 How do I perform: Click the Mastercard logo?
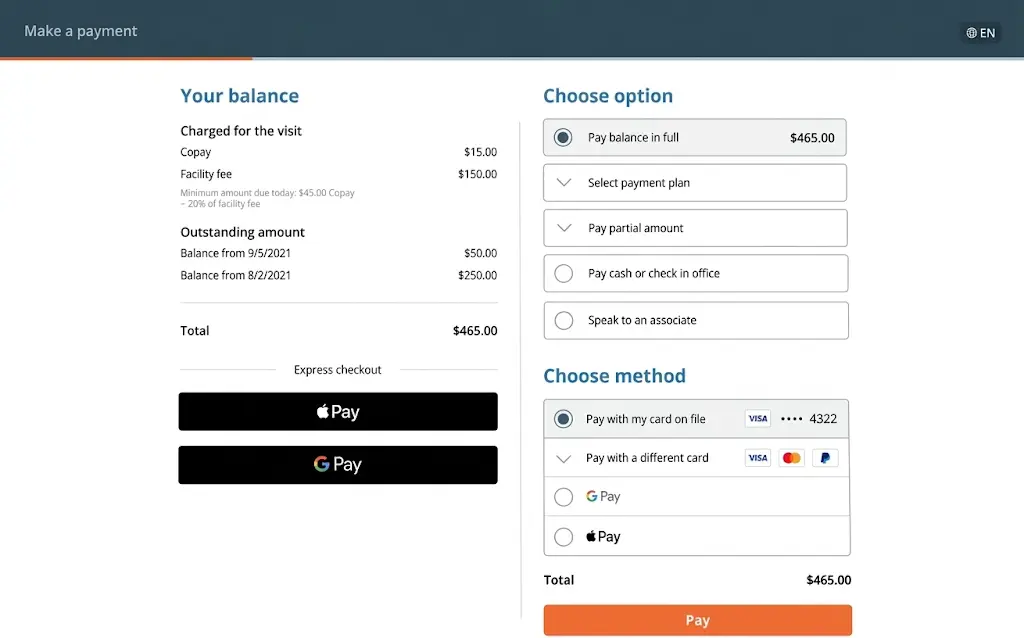tap(792, 458)
